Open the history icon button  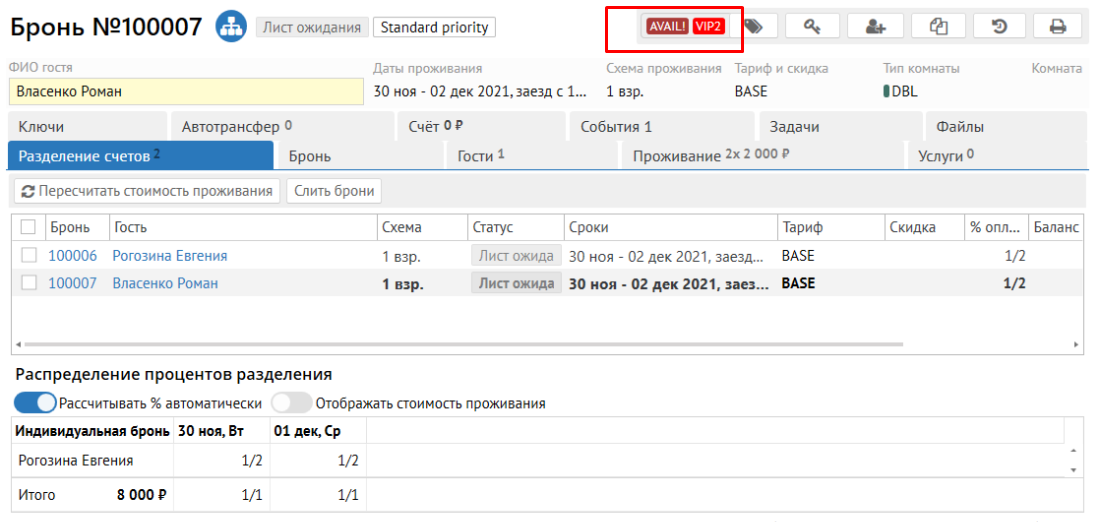(x=998, y=27)
